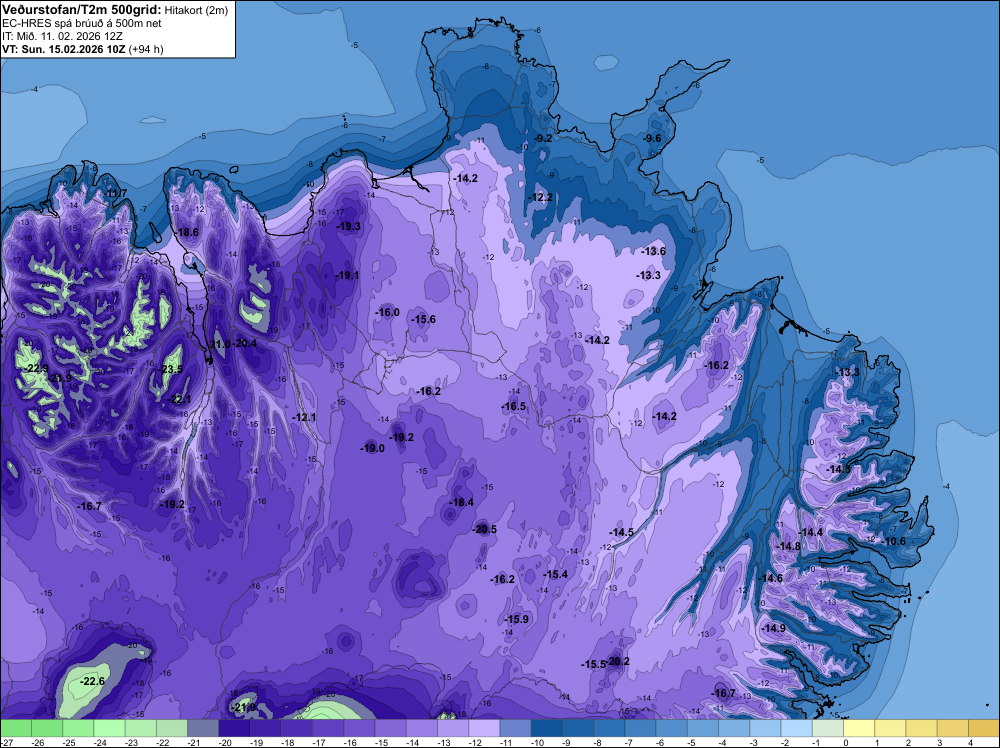Click the -11.7 temperature value on map
Screen dimensions: 1000x748
pyautogui.click(x=115, y=193)
